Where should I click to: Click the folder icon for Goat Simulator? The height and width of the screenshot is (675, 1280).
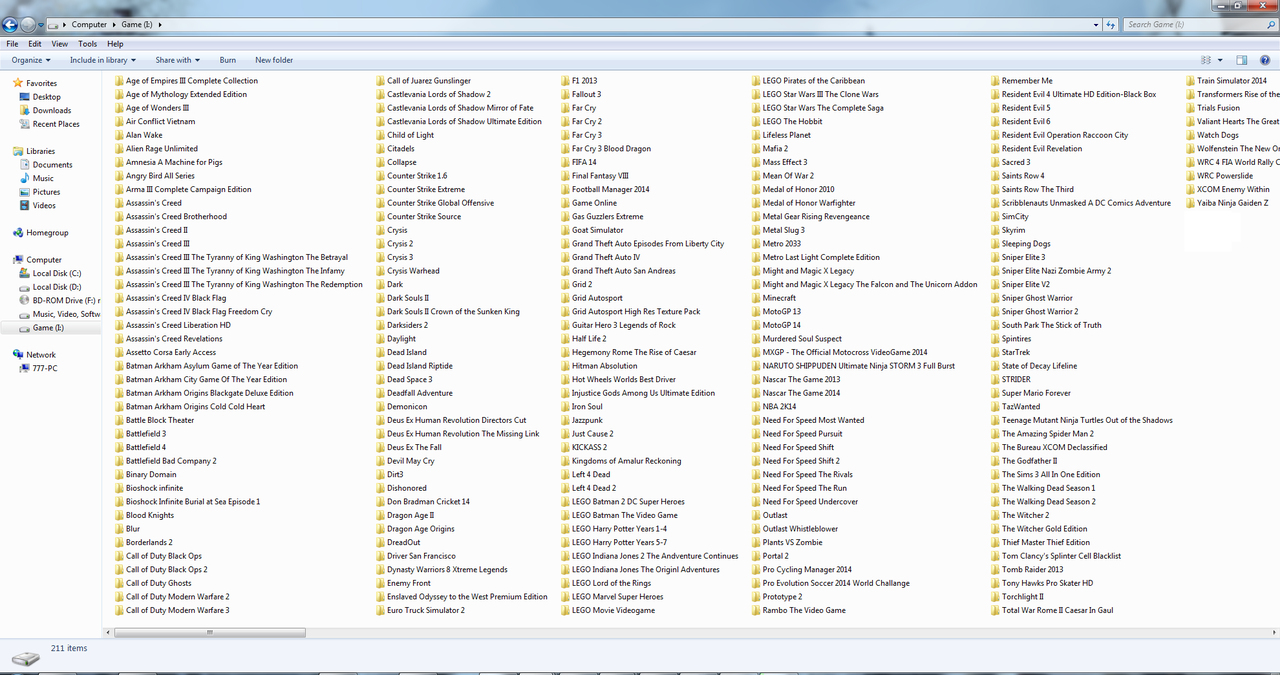click(x=565, y=230)
